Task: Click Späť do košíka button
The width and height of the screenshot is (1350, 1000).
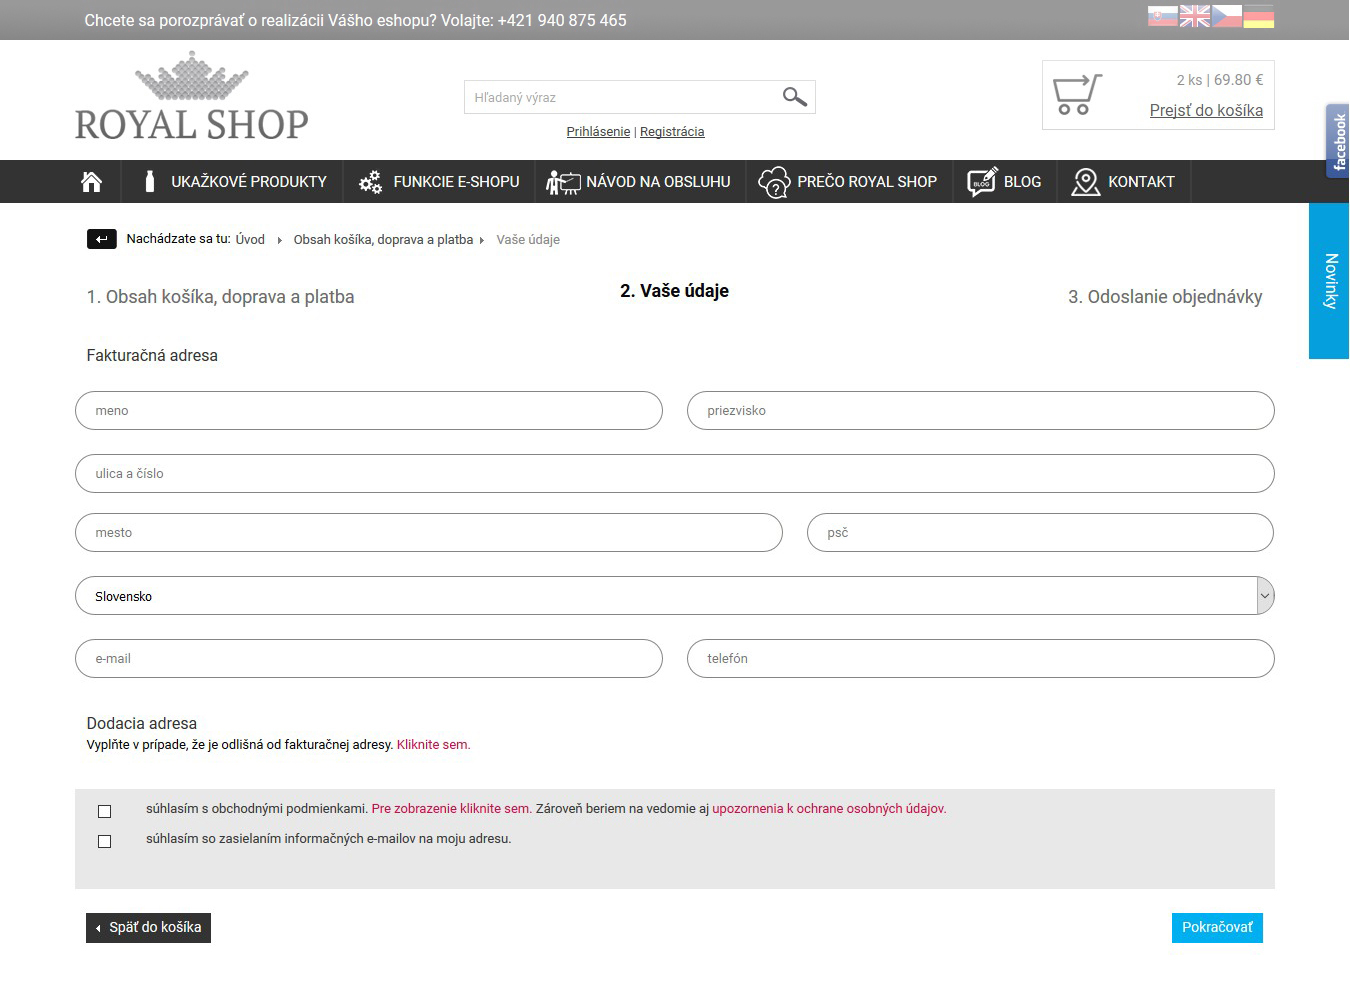Action: [x=148, y=928]
